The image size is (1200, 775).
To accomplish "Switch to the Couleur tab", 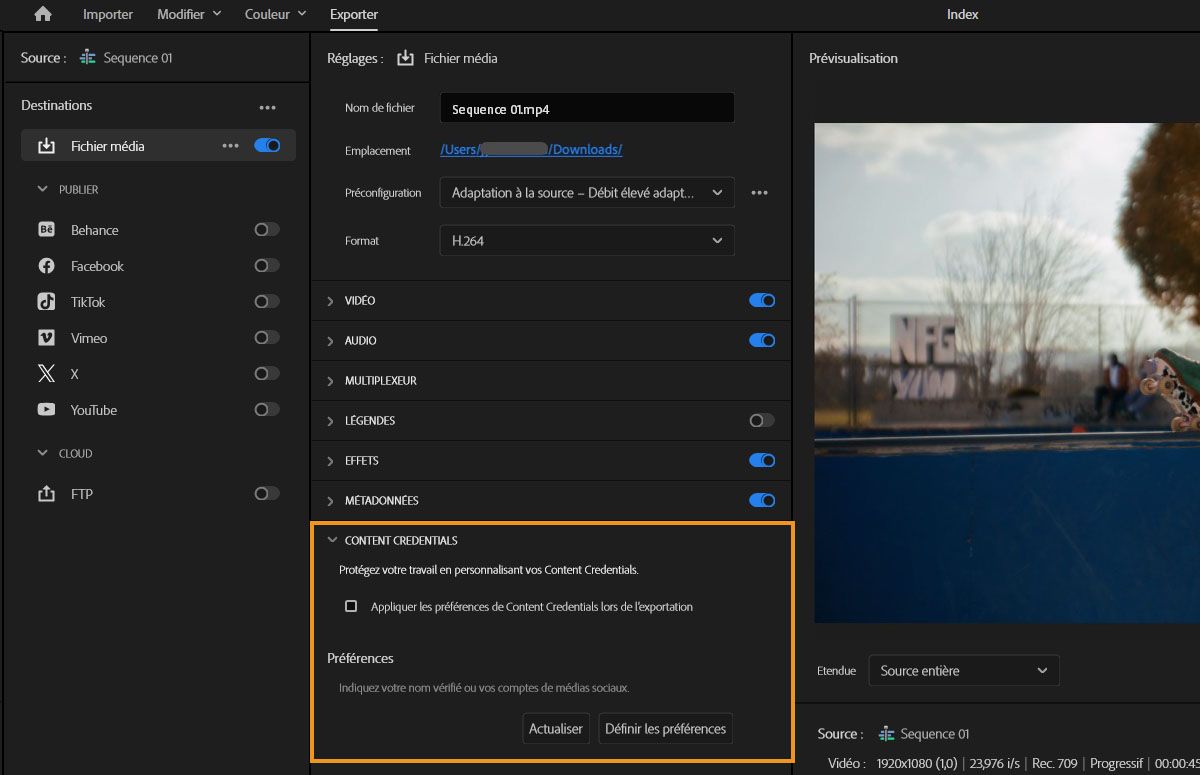I will pos(267,14).
